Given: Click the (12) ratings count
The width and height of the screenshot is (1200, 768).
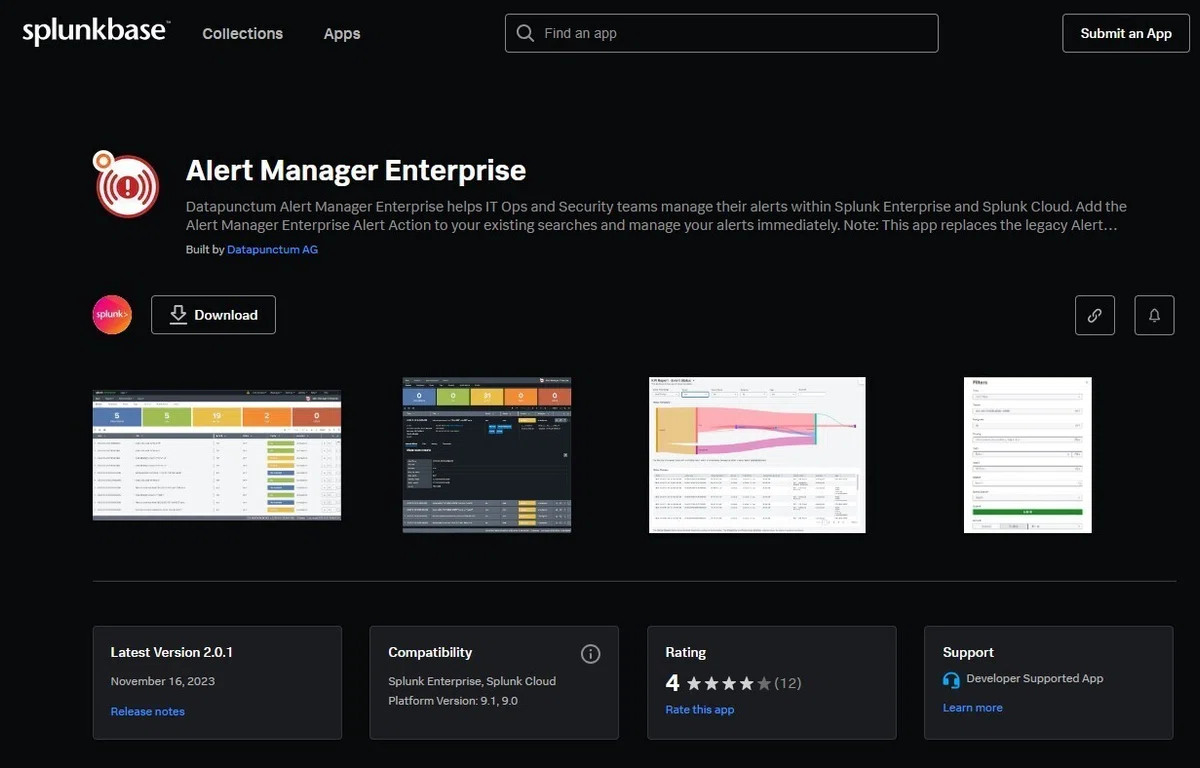Looking at the screenshot, I should (788, 683).
